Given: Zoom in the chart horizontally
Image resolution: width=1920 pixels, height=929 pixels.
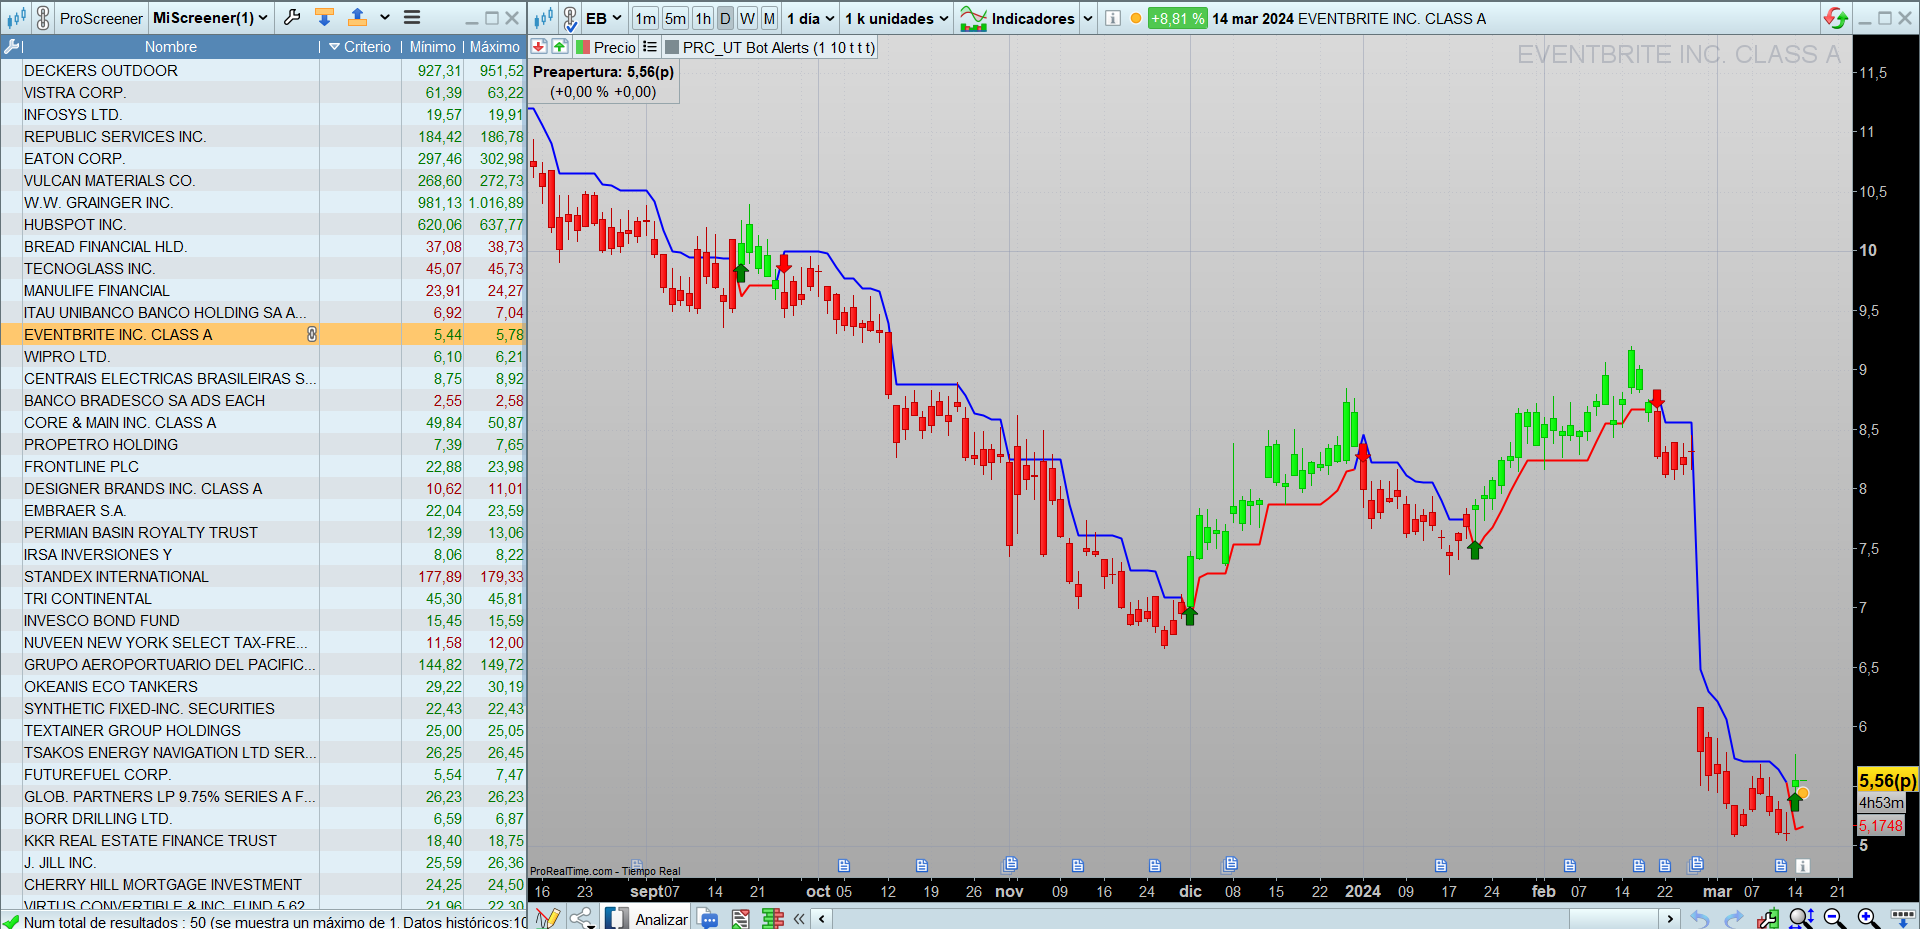Looking at the screenshot, I should click(x=1868, y=918).
